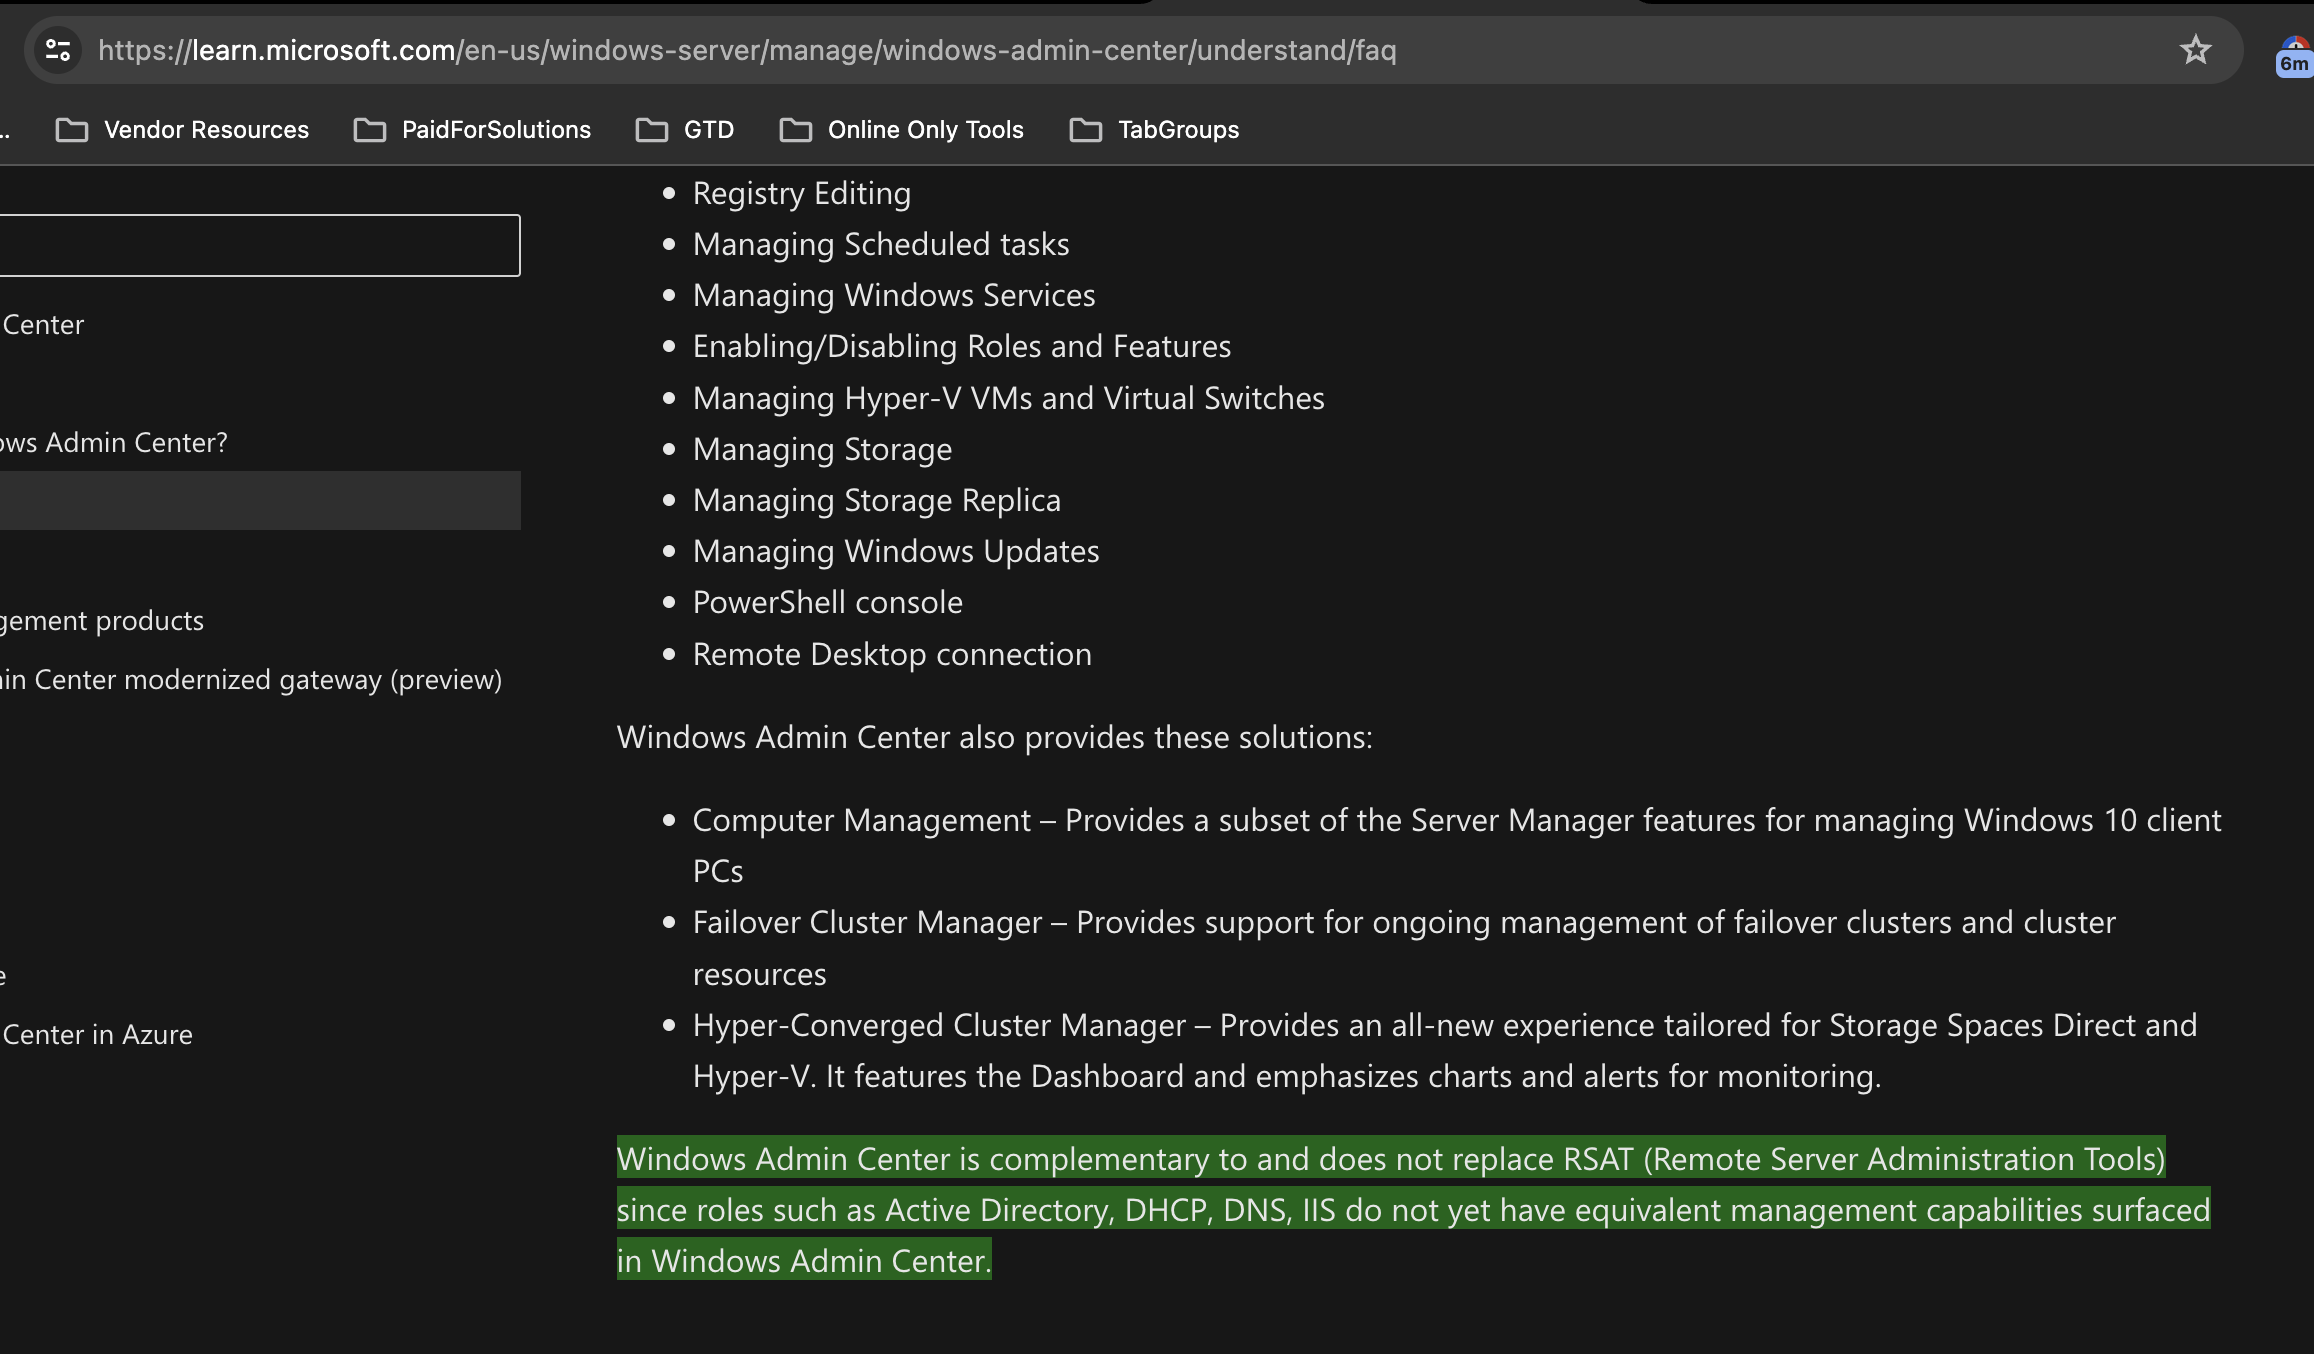Open the management products sidebar section

pyautogui.click(x=102, y=619)
